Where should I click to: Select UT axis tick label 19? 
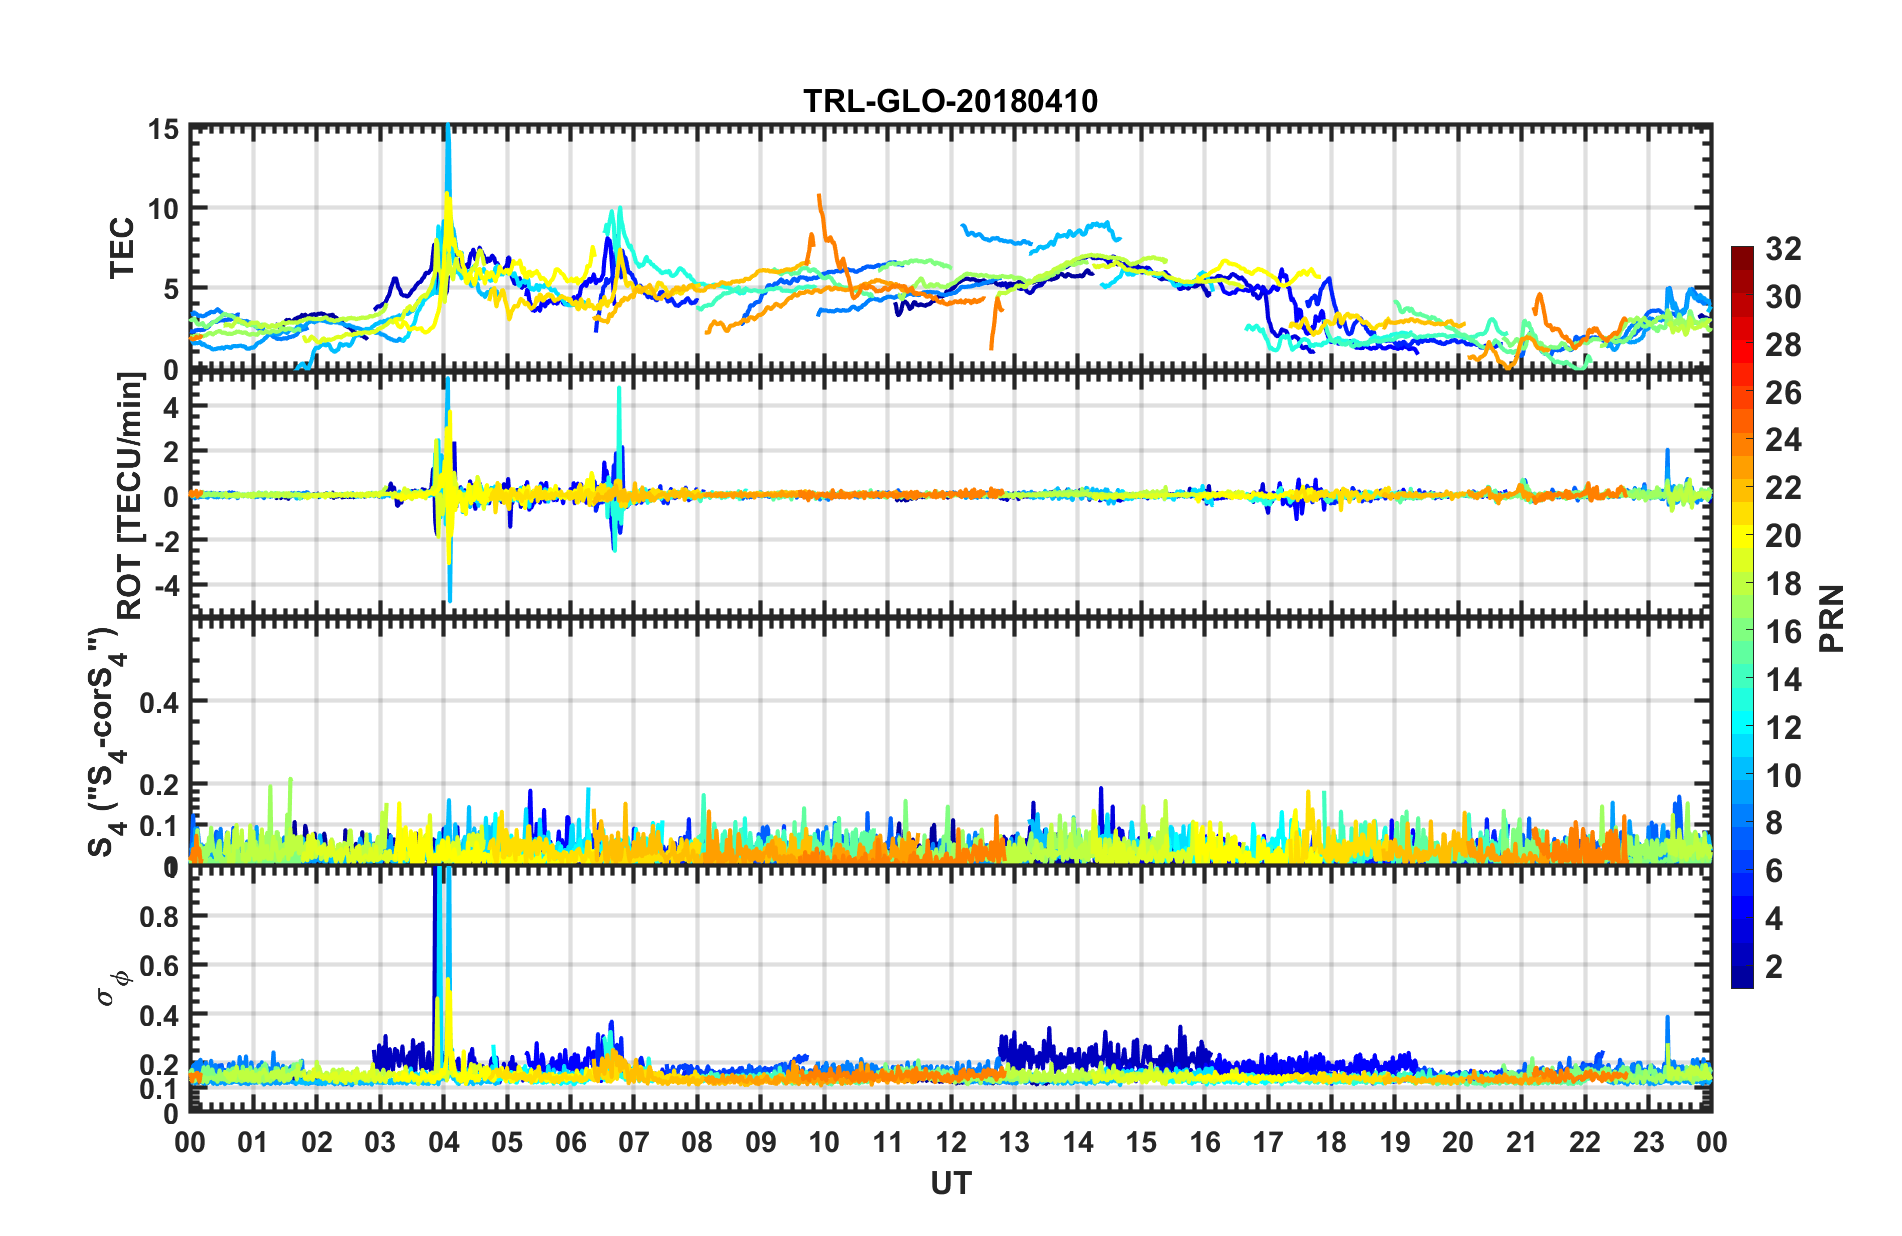[x=1395, y=1142]
